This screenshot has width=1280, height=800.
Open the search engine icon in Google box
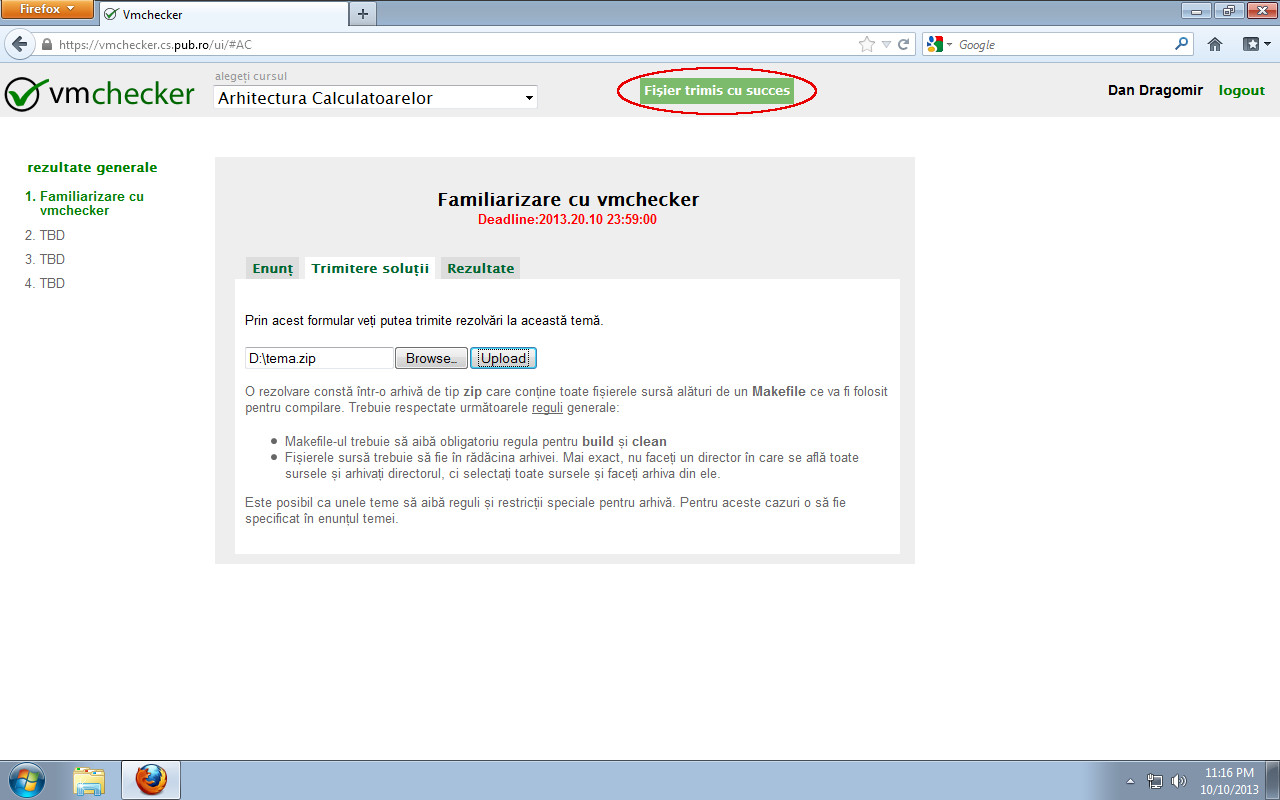(x=934, y=44)
